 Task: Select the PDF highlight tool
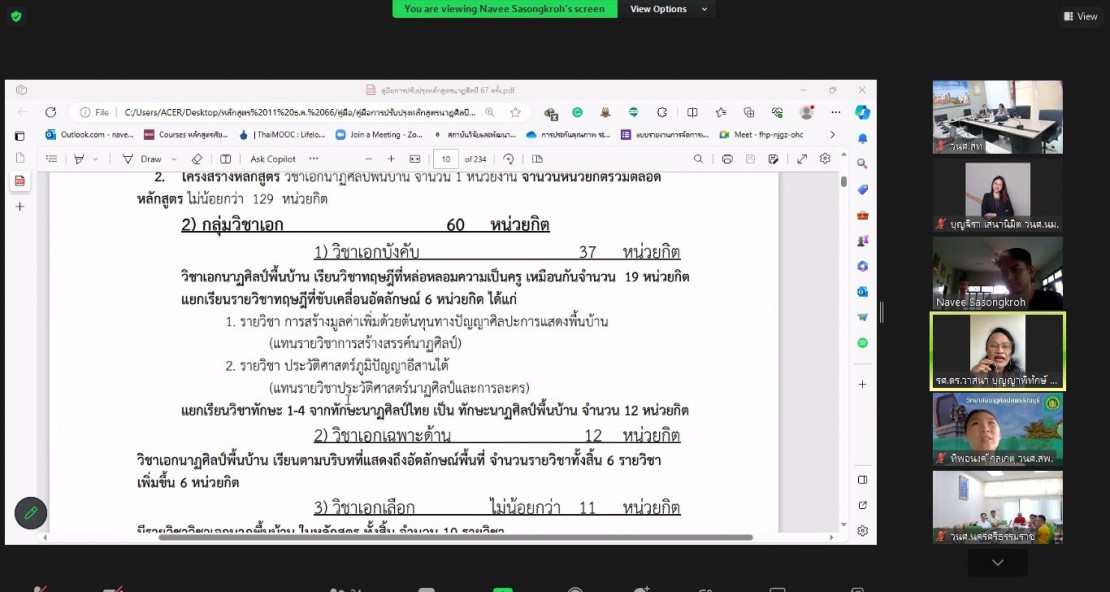point(79,159)
